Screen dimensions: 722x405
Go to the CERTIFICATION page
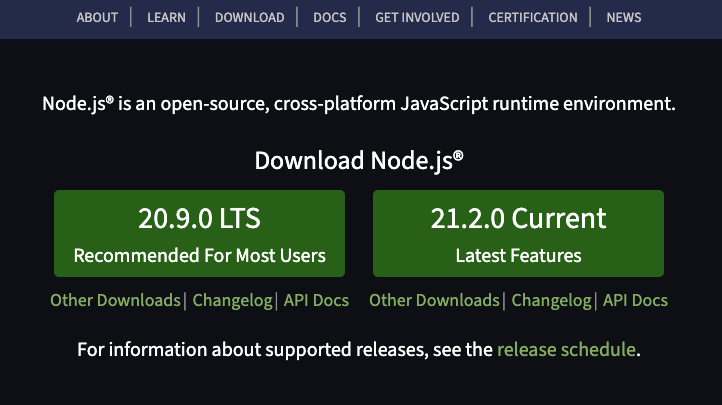click(x=533, y=17)
